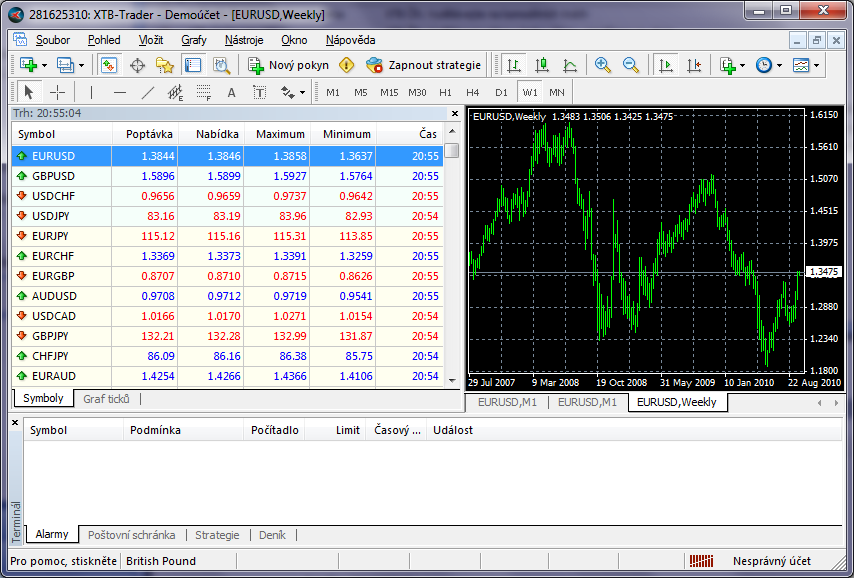Expand the Profiles dropdown arrow
This screenshot has height=578, width=854.
pos(81,66)
